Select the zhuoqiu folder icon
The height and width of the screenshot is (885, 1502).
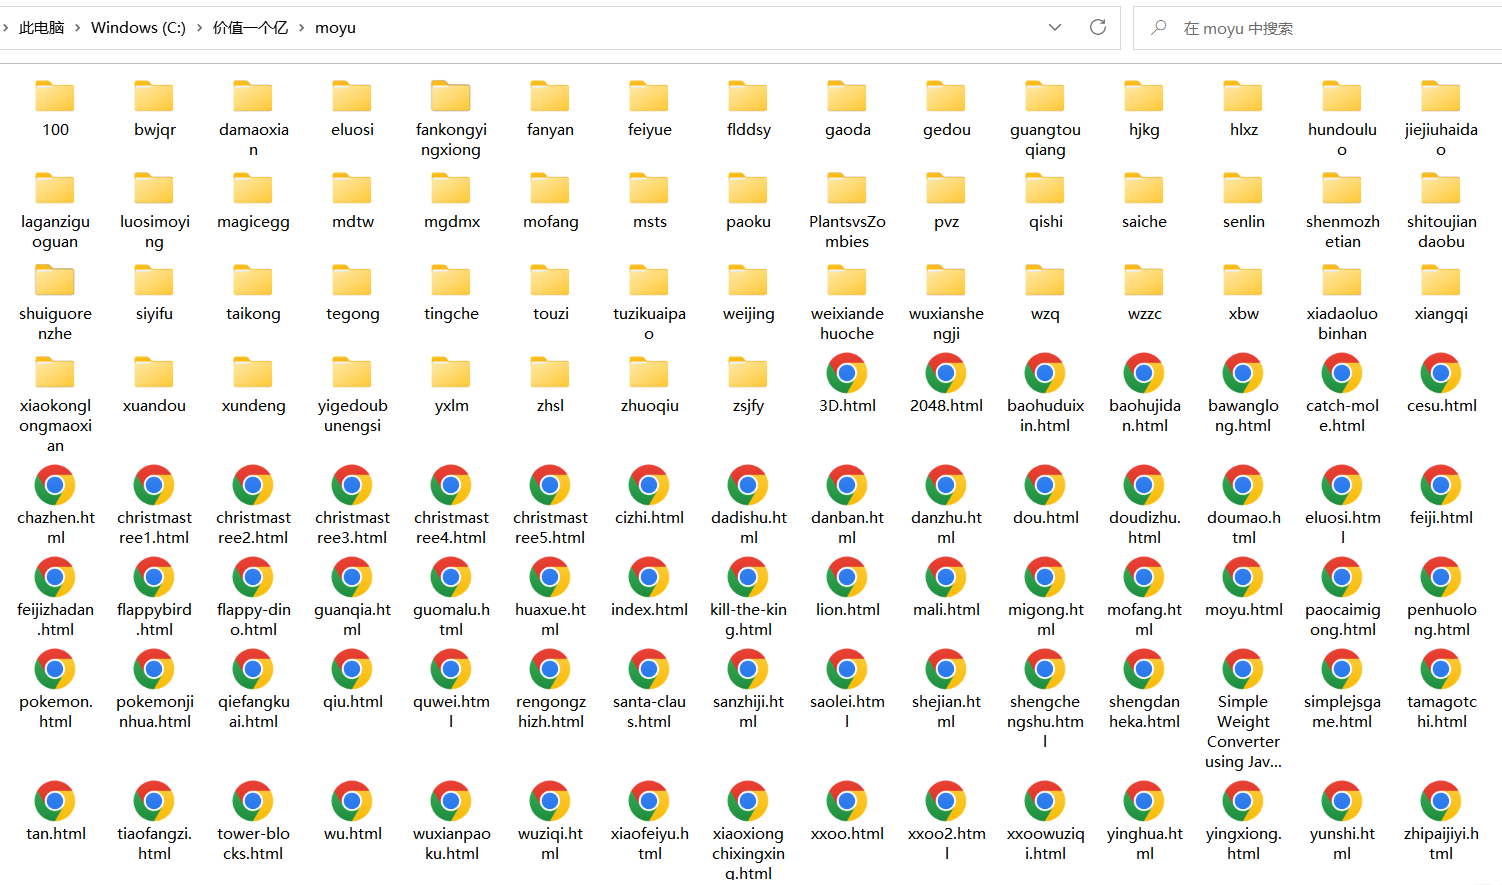[649, 373]
